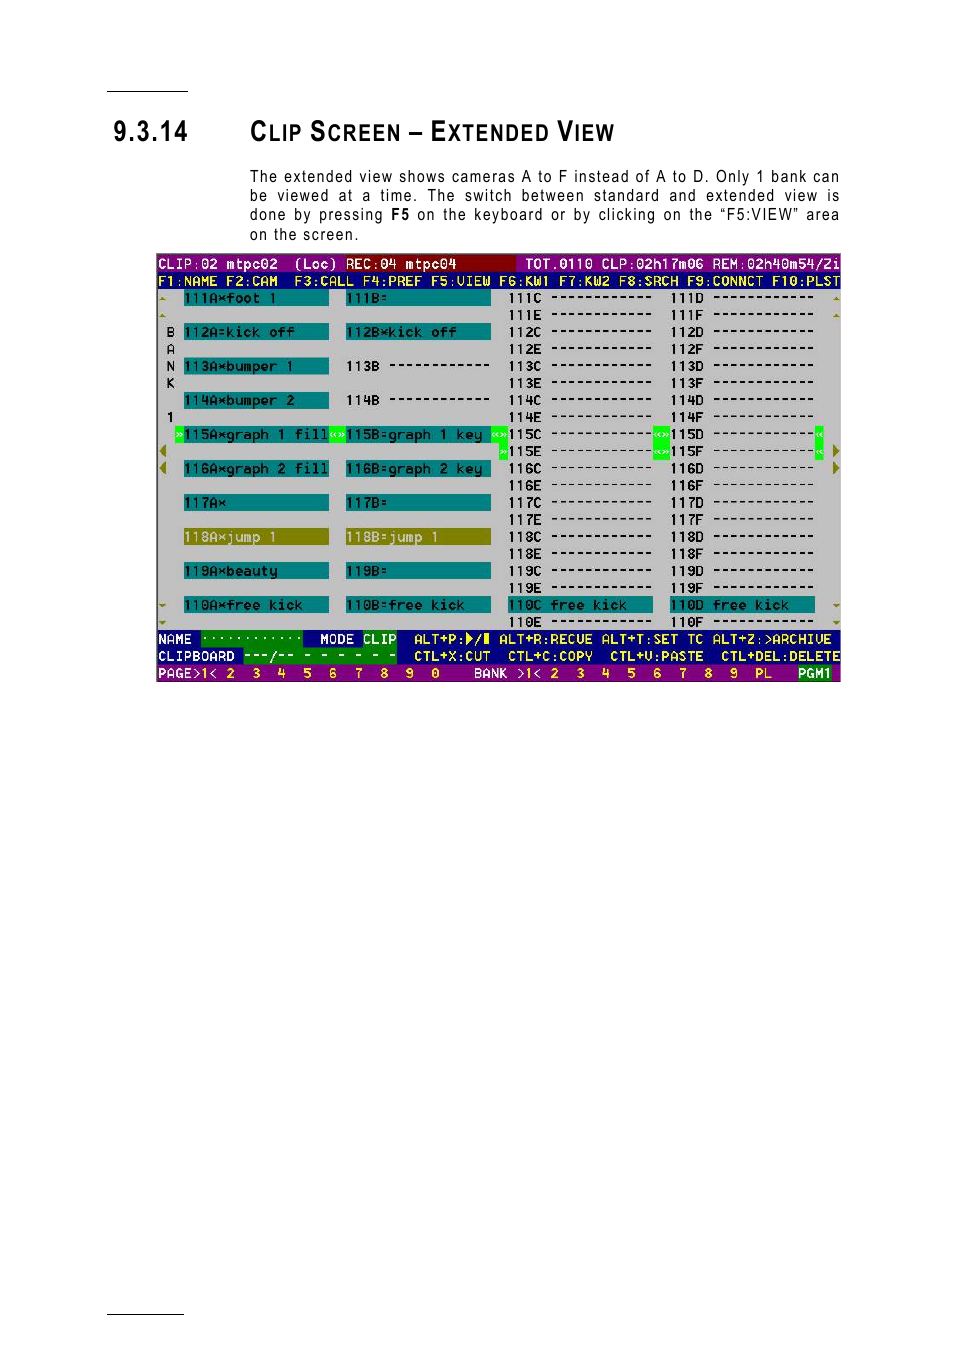Screen dimensions: 954x1350
Task: Click the CLIP:02 mtpc02 header field
Action: click(218, 265)
